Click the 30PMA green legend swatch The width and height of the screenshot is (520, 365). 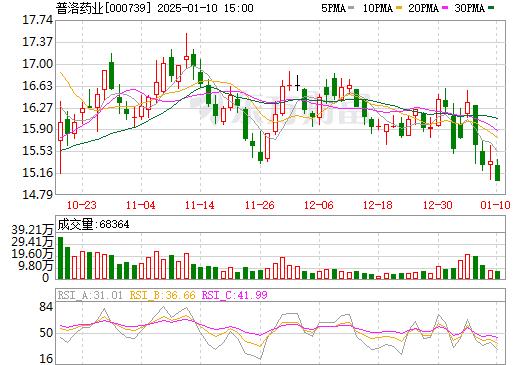491,8
